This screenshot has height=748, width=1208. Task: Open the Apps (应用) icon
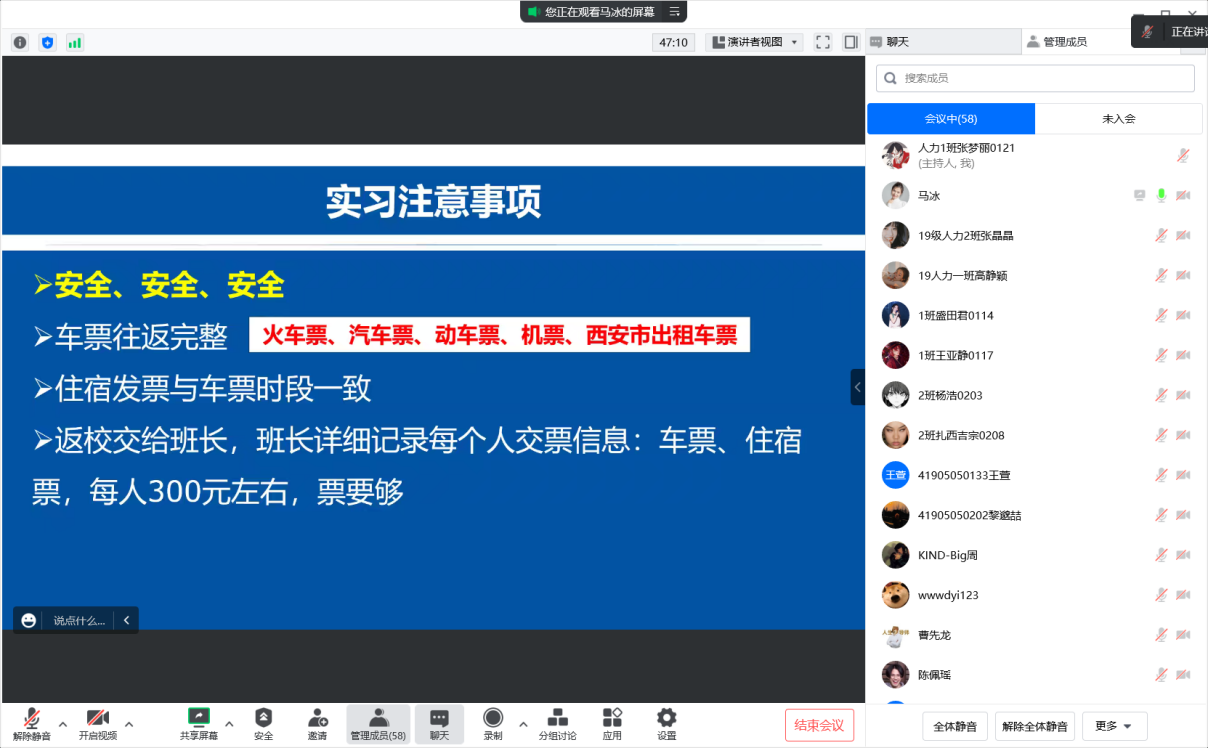click(612, 723)
